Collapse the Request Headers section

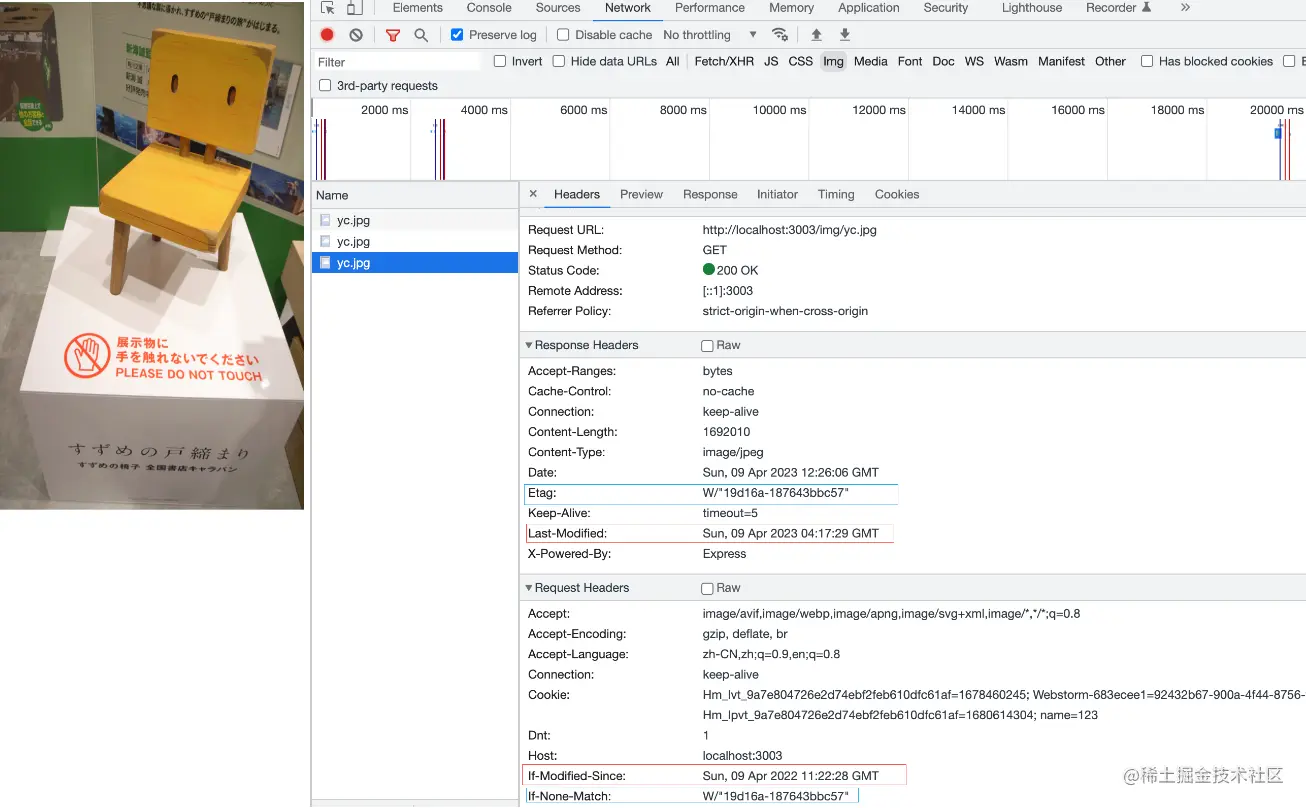pos(529,588)
